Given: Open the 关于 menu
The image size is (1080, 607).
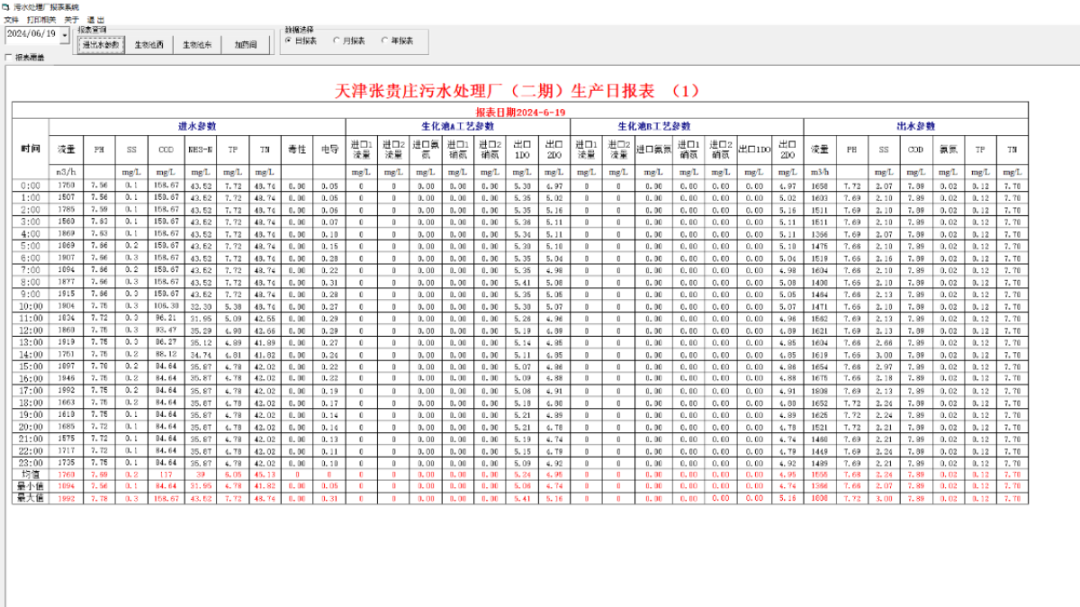Looking at the screenshot, I should pyautogui.click(x=72, y=20).
